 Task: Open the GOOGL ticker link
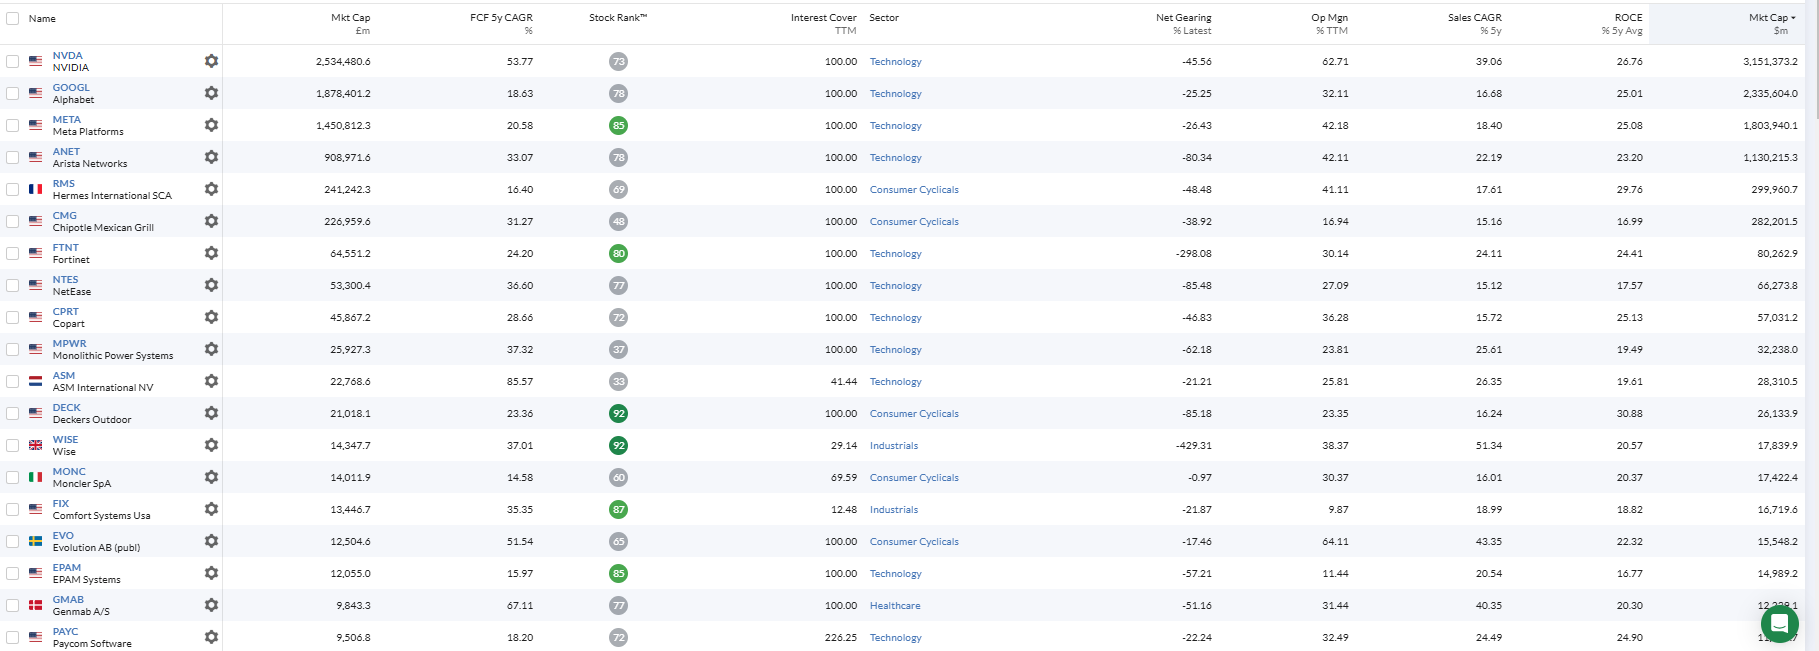tap(71, 88)
